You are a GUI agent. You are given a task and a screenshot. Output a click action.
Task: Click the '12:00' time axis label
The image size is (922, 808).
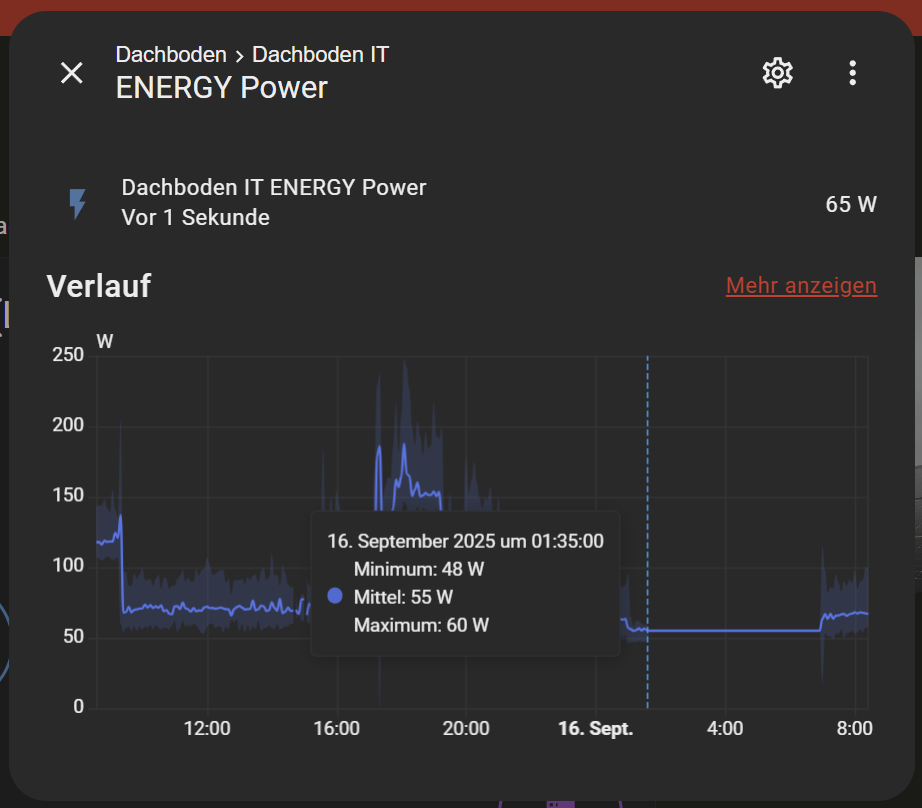207,729
